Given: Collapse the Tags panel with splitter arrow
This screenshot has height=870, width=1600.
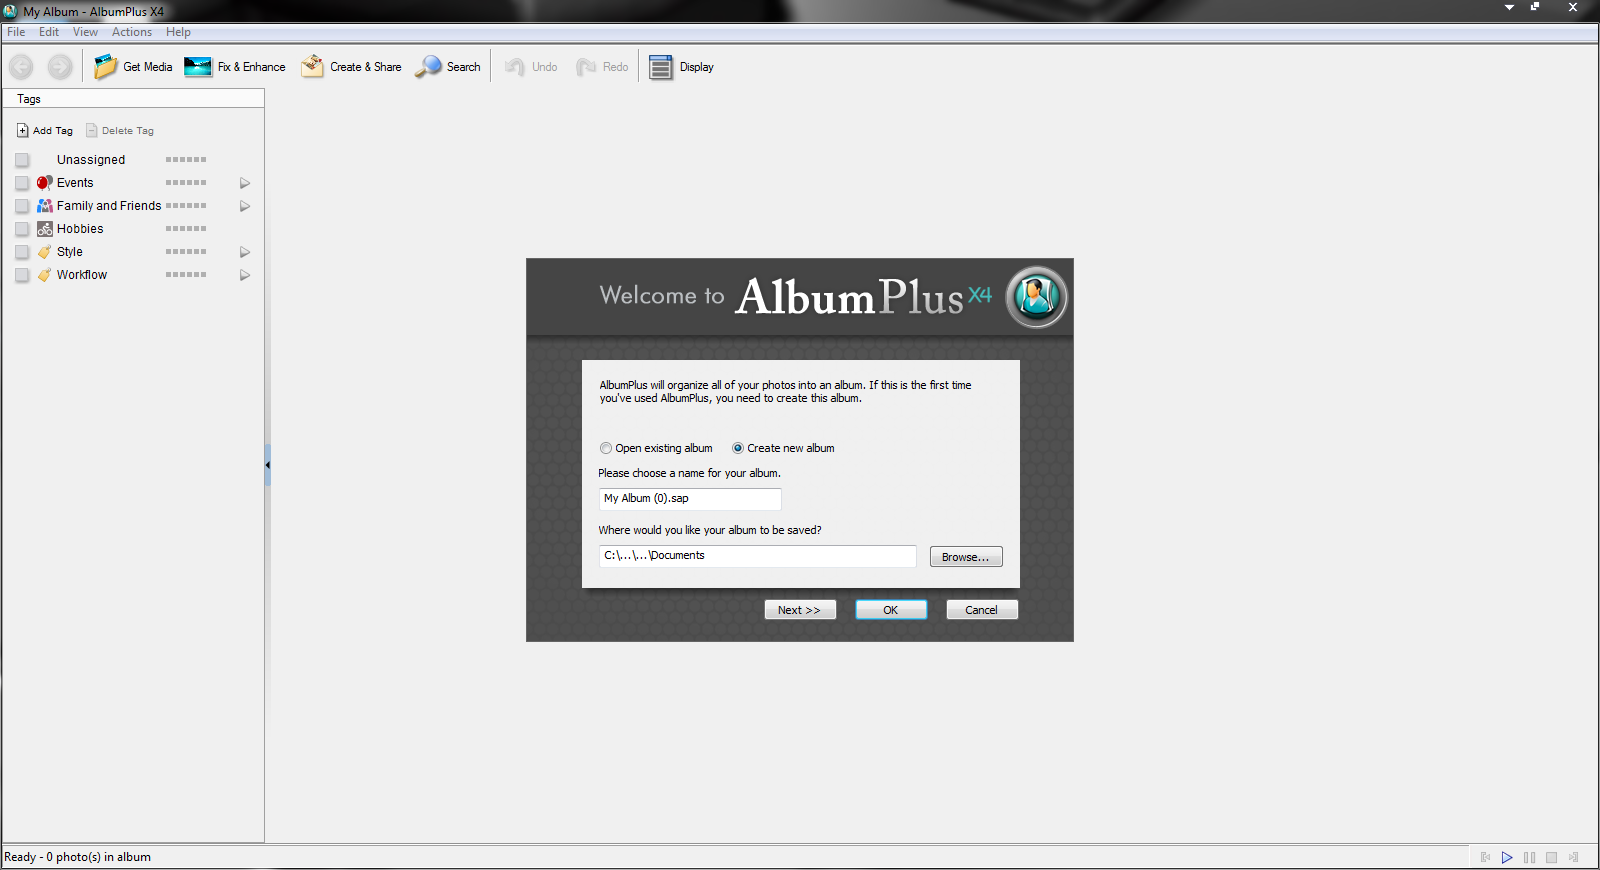Looking at the screenshot, I should pos(268,465).
